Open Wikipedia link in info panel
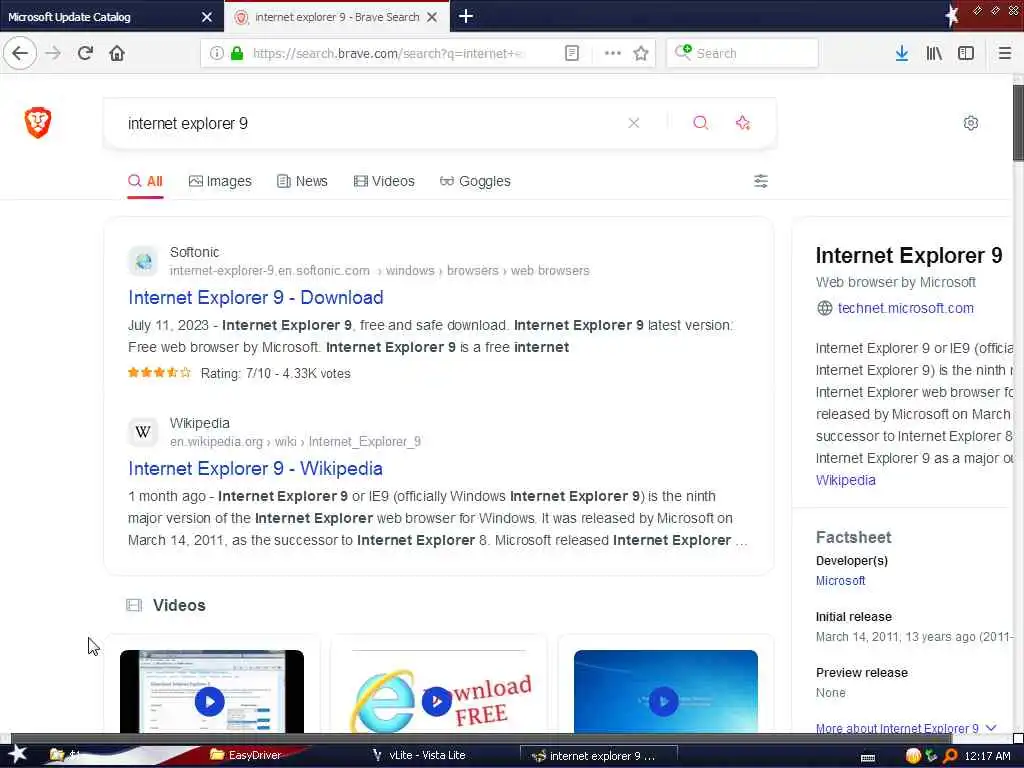Image resolution: width=1024 pixels, height=768 pixels. click(845, 480)
